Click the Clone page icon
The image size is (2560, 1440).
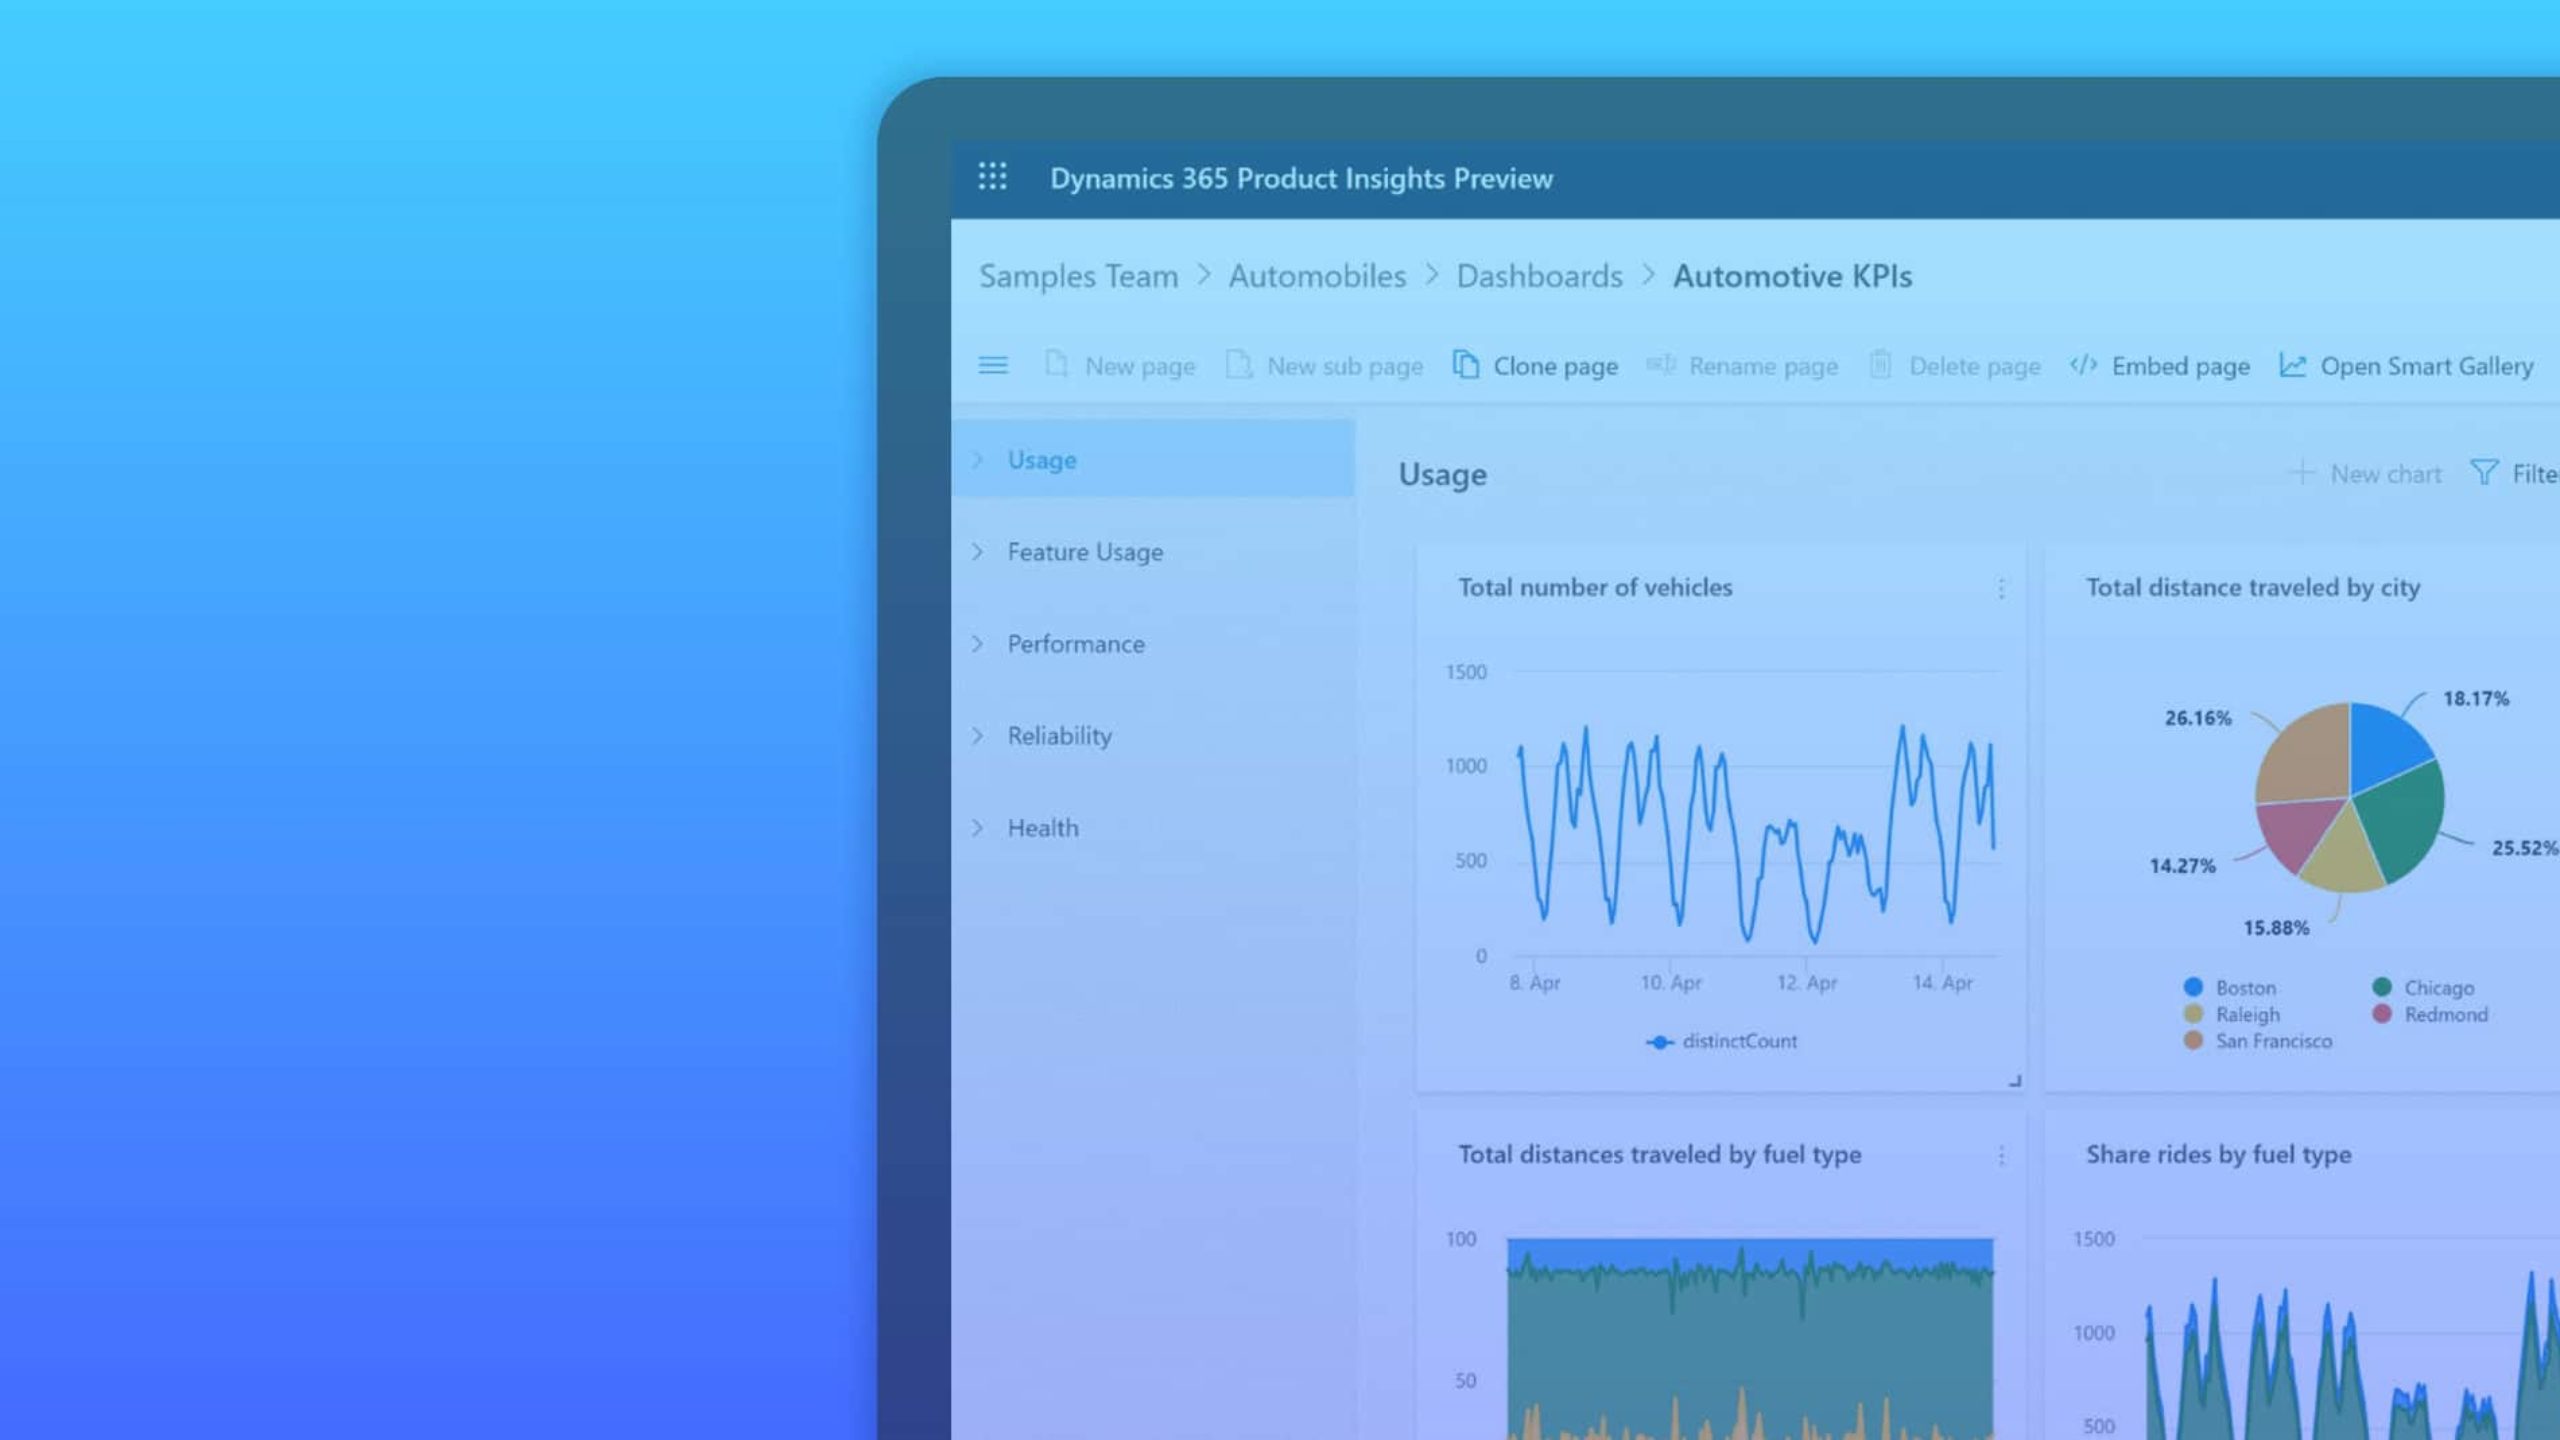(1465, 364)
